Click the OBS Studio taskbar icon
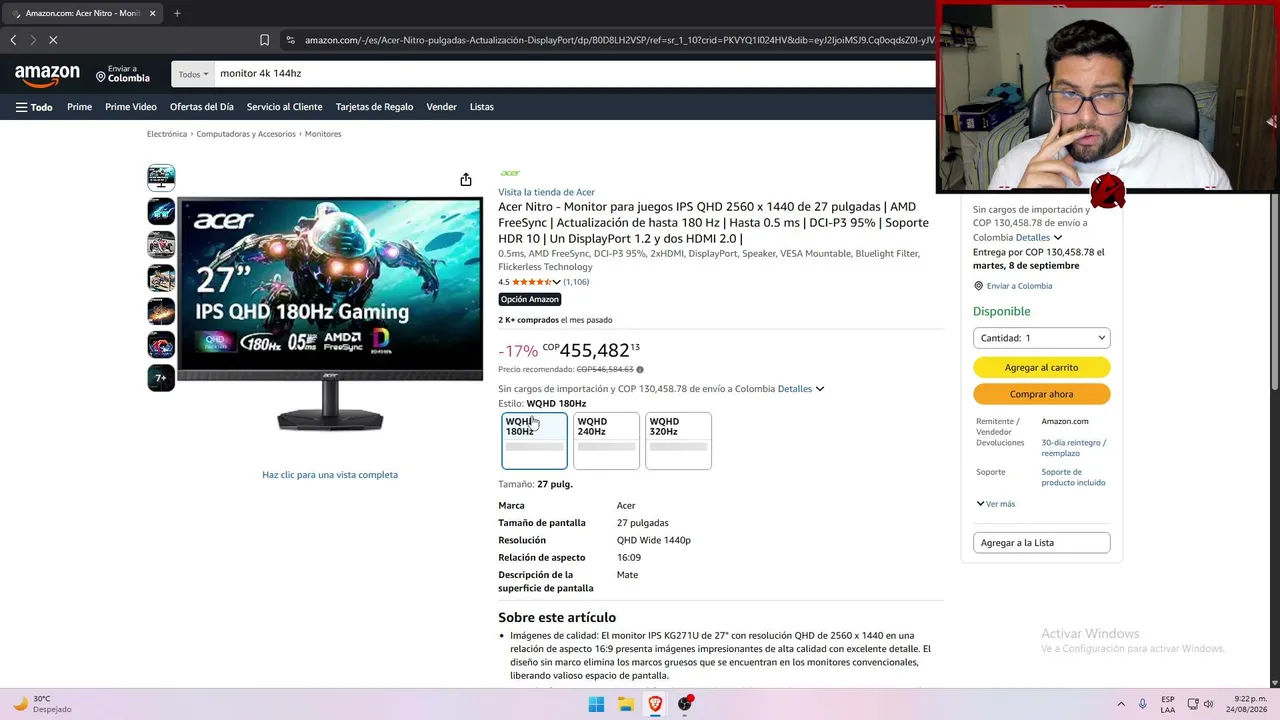Viewport: 1280px width, 720px height. point(685,704)
